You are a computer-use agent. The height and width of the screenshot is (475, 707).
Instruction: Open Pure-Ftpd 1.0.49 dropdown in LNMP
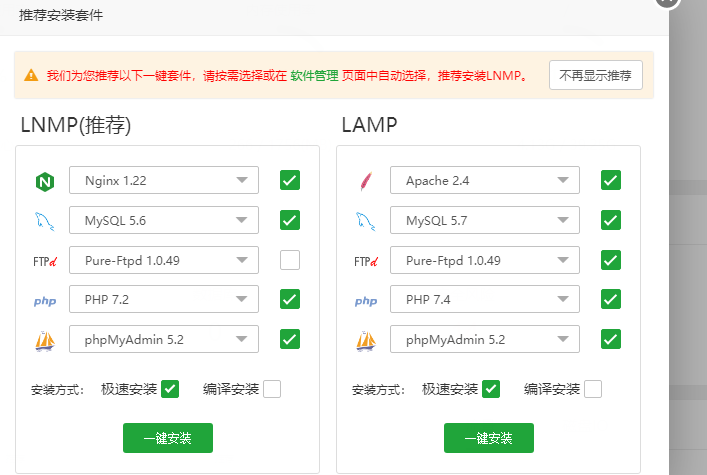click(164, 260)
